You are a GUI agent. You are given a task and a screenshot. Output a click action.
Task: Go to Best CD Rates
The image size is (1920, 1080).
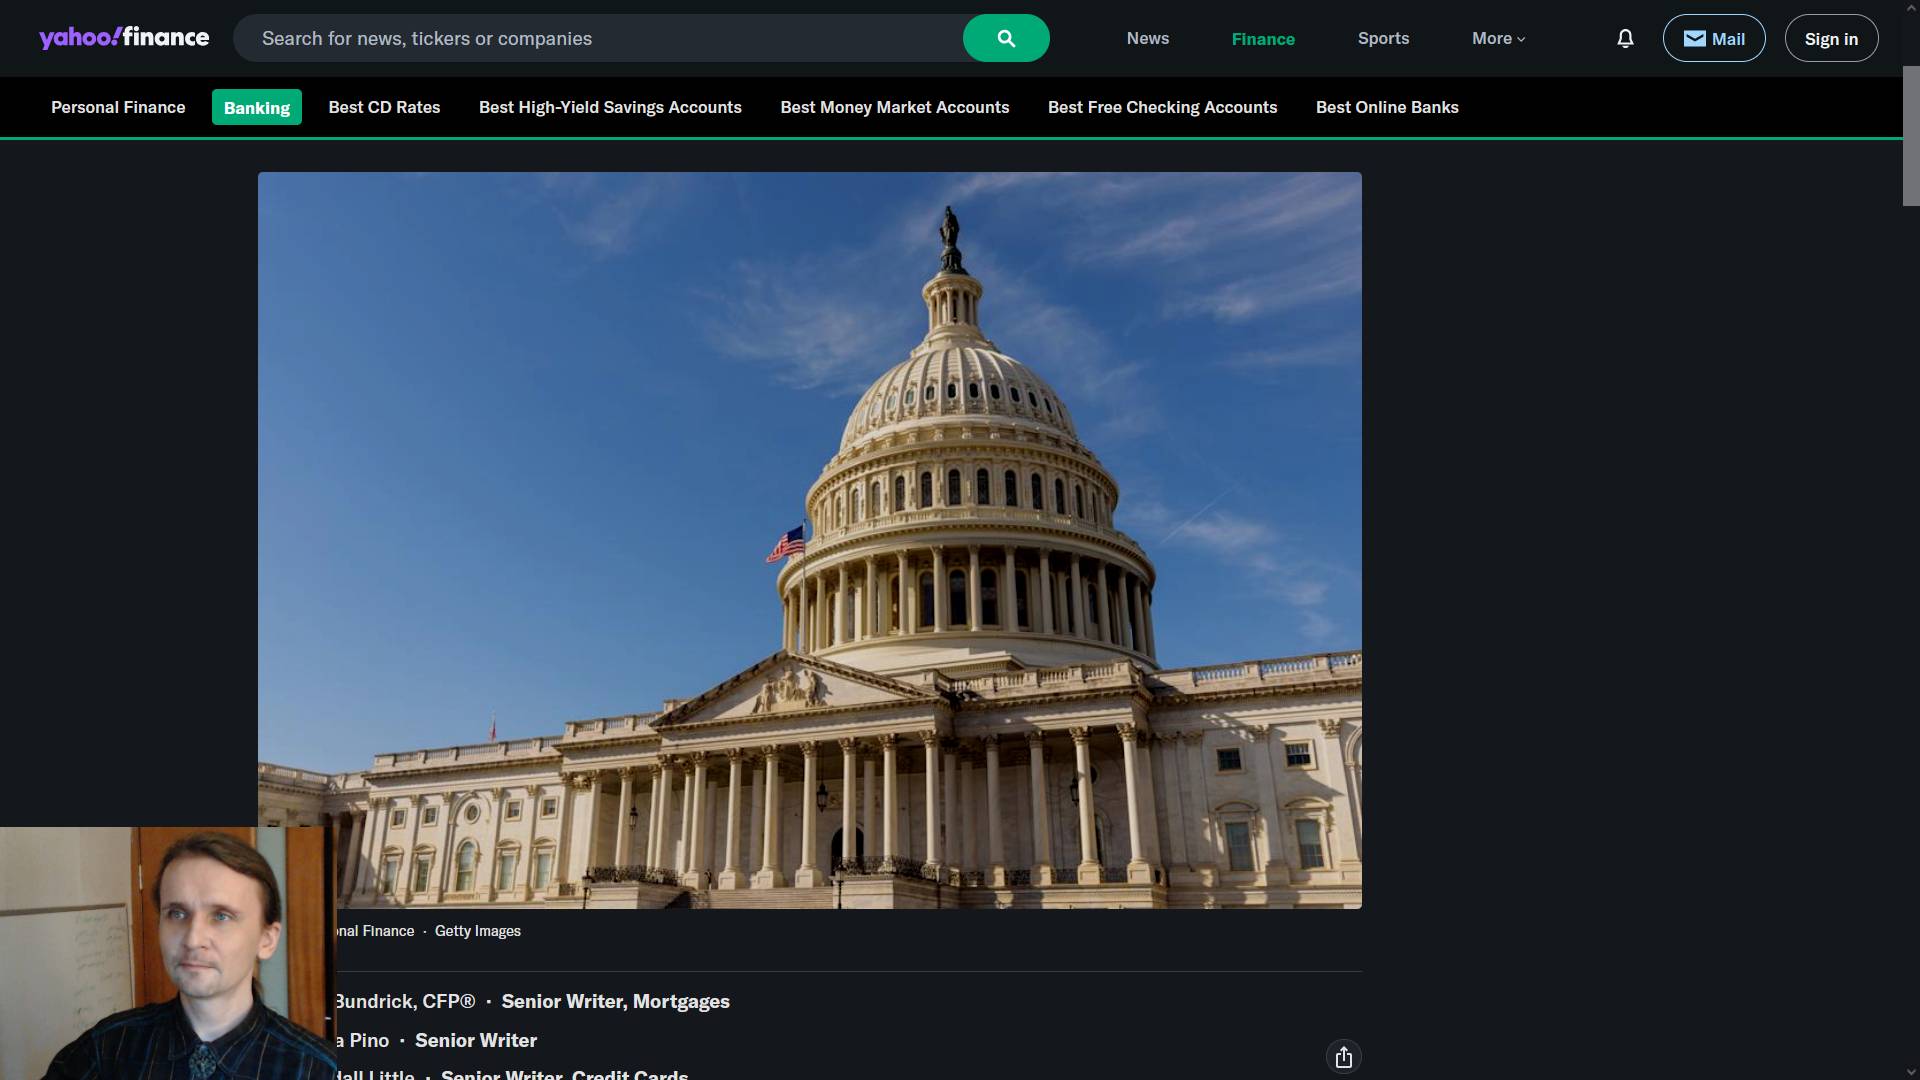point(384,107)
